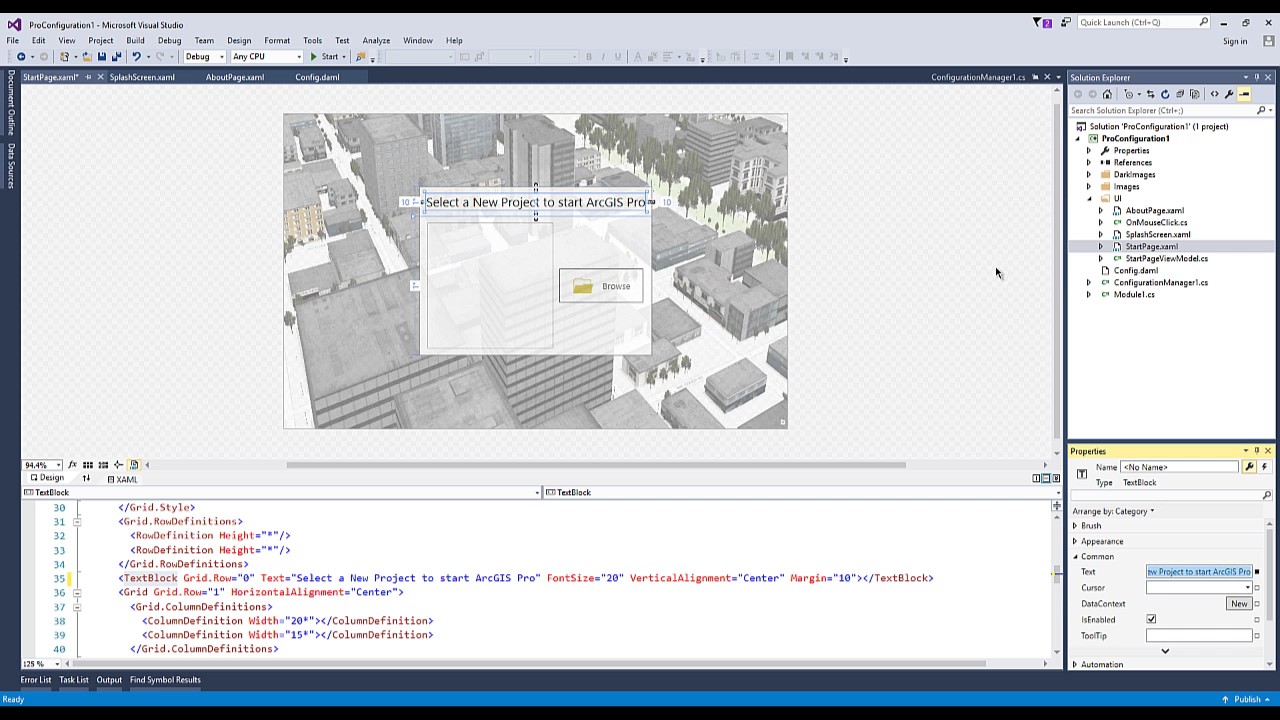The height and width of the screenshot is (720, 1280).
Task: Open the 94.4% designer zoom dropdown
Action: point(58,465)
